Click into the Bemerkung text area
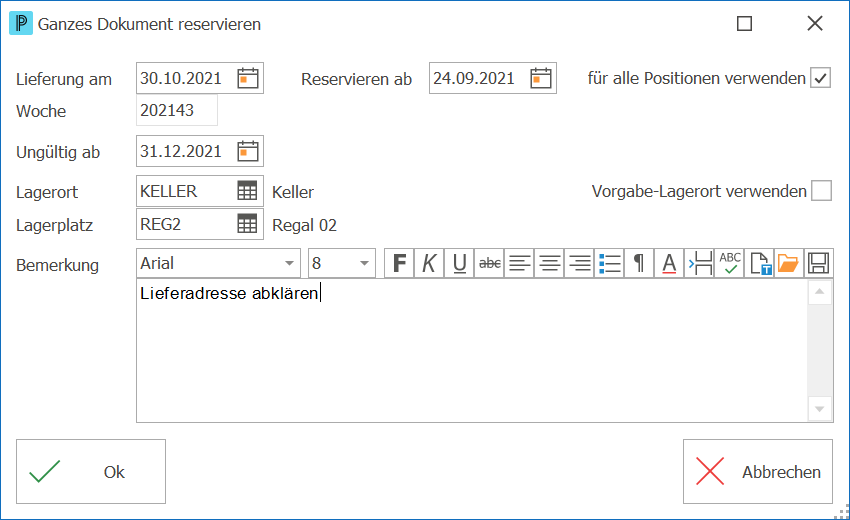The height and width of the screenshot is (520, 850). pyautogui.click(x=472, y=351)
